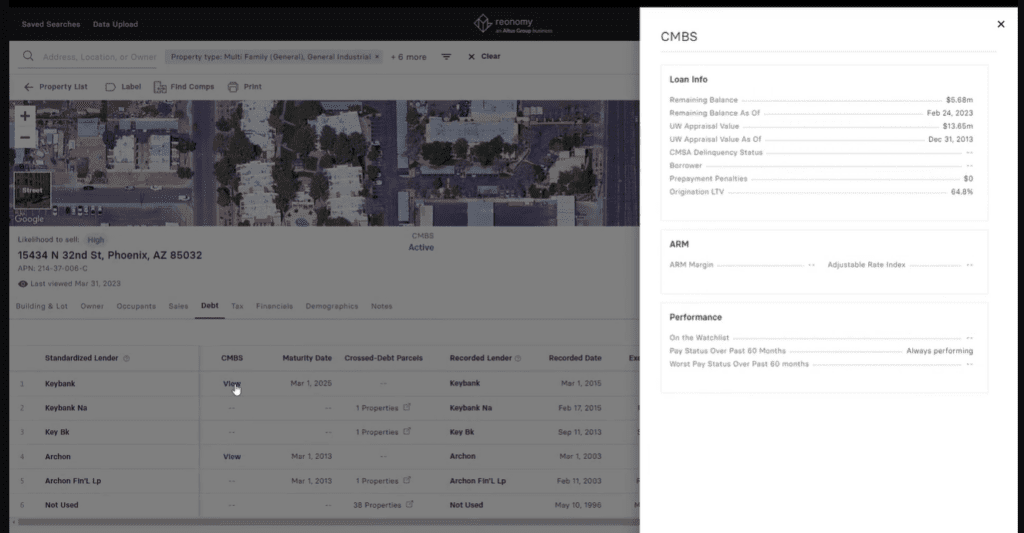Go back to Property List
1024x533 pixels.
click(56, 87)
